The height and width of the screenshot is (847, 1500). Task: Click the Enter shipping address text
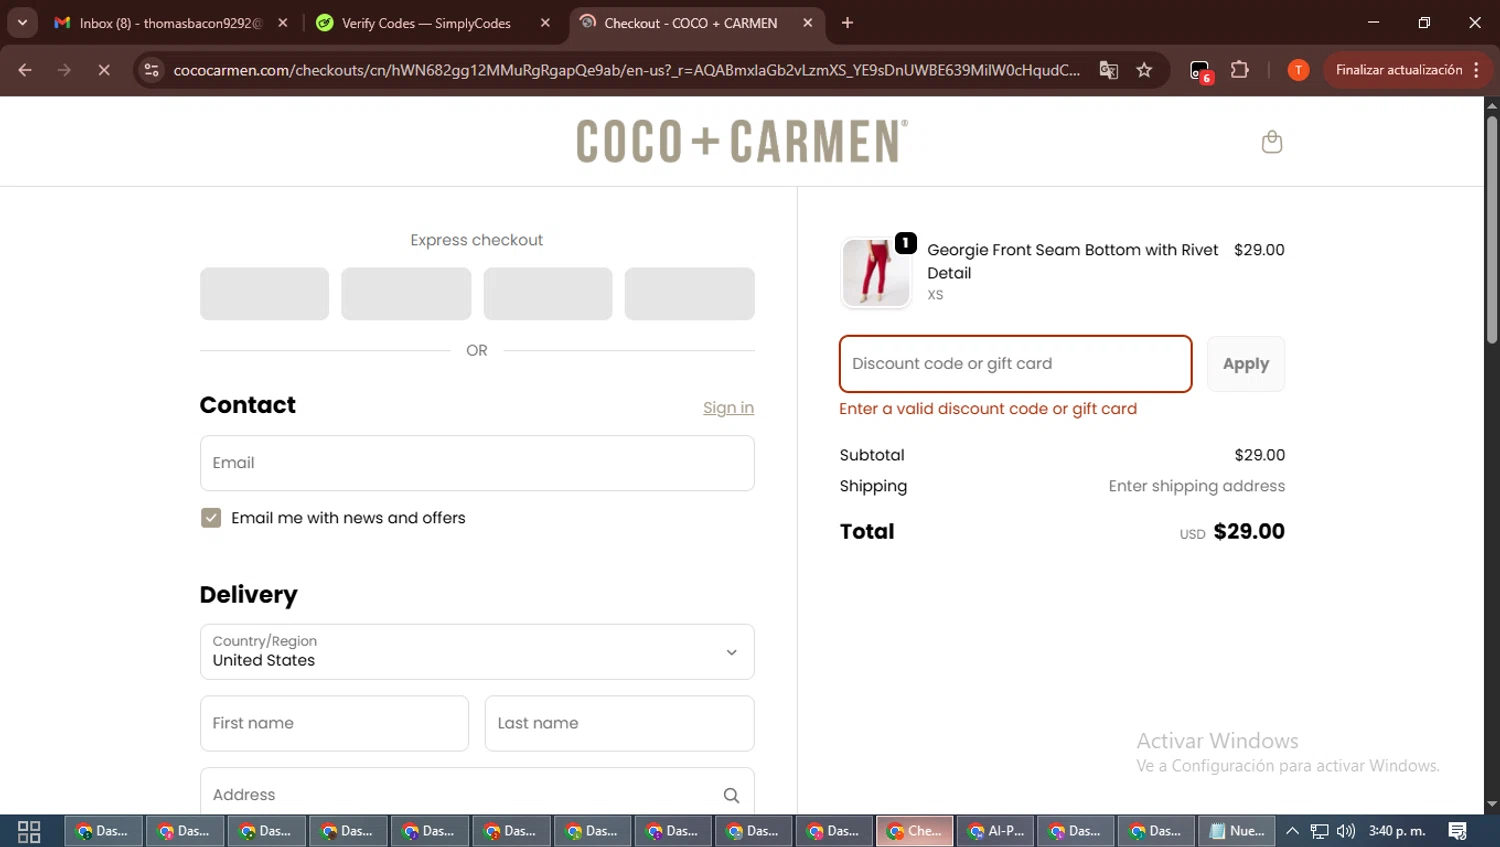1196,486
